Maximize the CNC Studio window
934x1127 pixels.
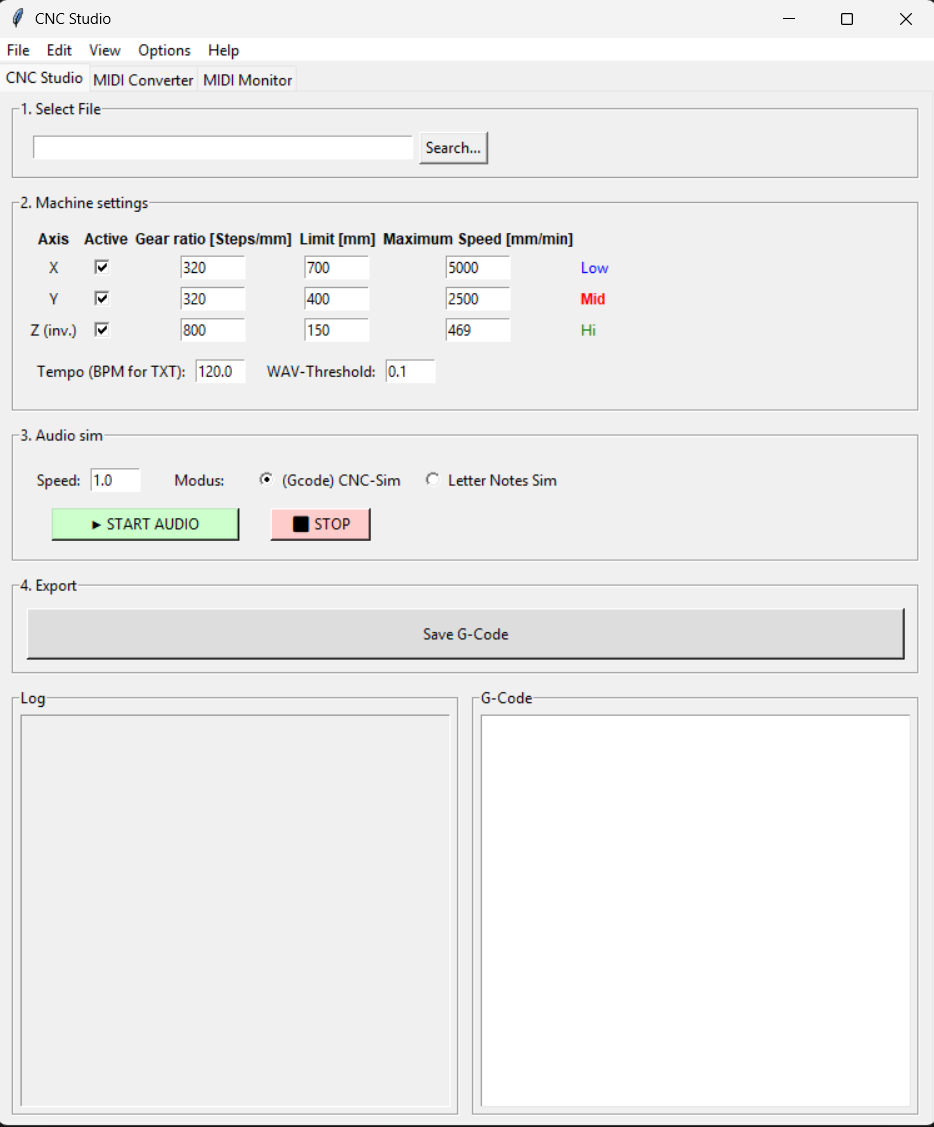[x=847, y=19]
